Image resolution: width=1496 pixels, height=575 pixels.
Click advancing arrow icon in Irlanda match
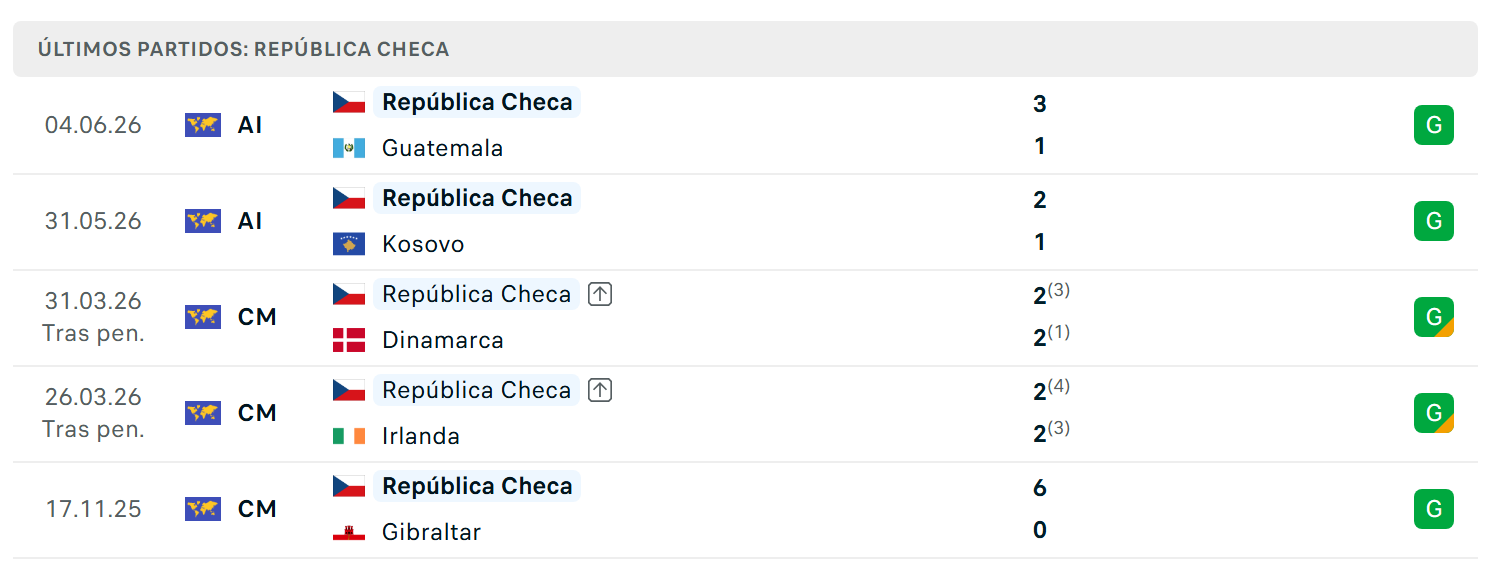[x=600, y=390]
